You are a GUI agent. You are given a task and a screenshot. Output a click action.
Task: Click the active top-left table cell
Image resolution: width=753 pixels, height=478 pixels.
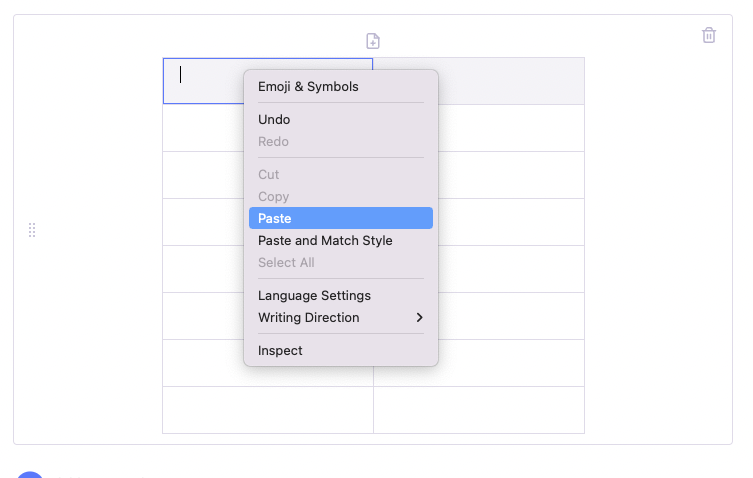[x=204, y=81]
